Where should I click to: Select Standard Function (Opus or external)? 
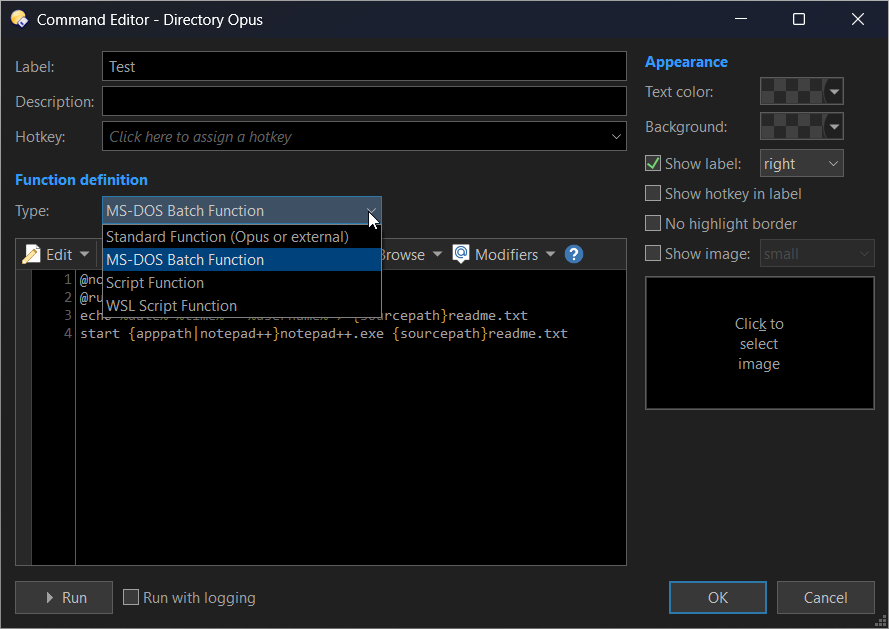click(x=227, y=237)
